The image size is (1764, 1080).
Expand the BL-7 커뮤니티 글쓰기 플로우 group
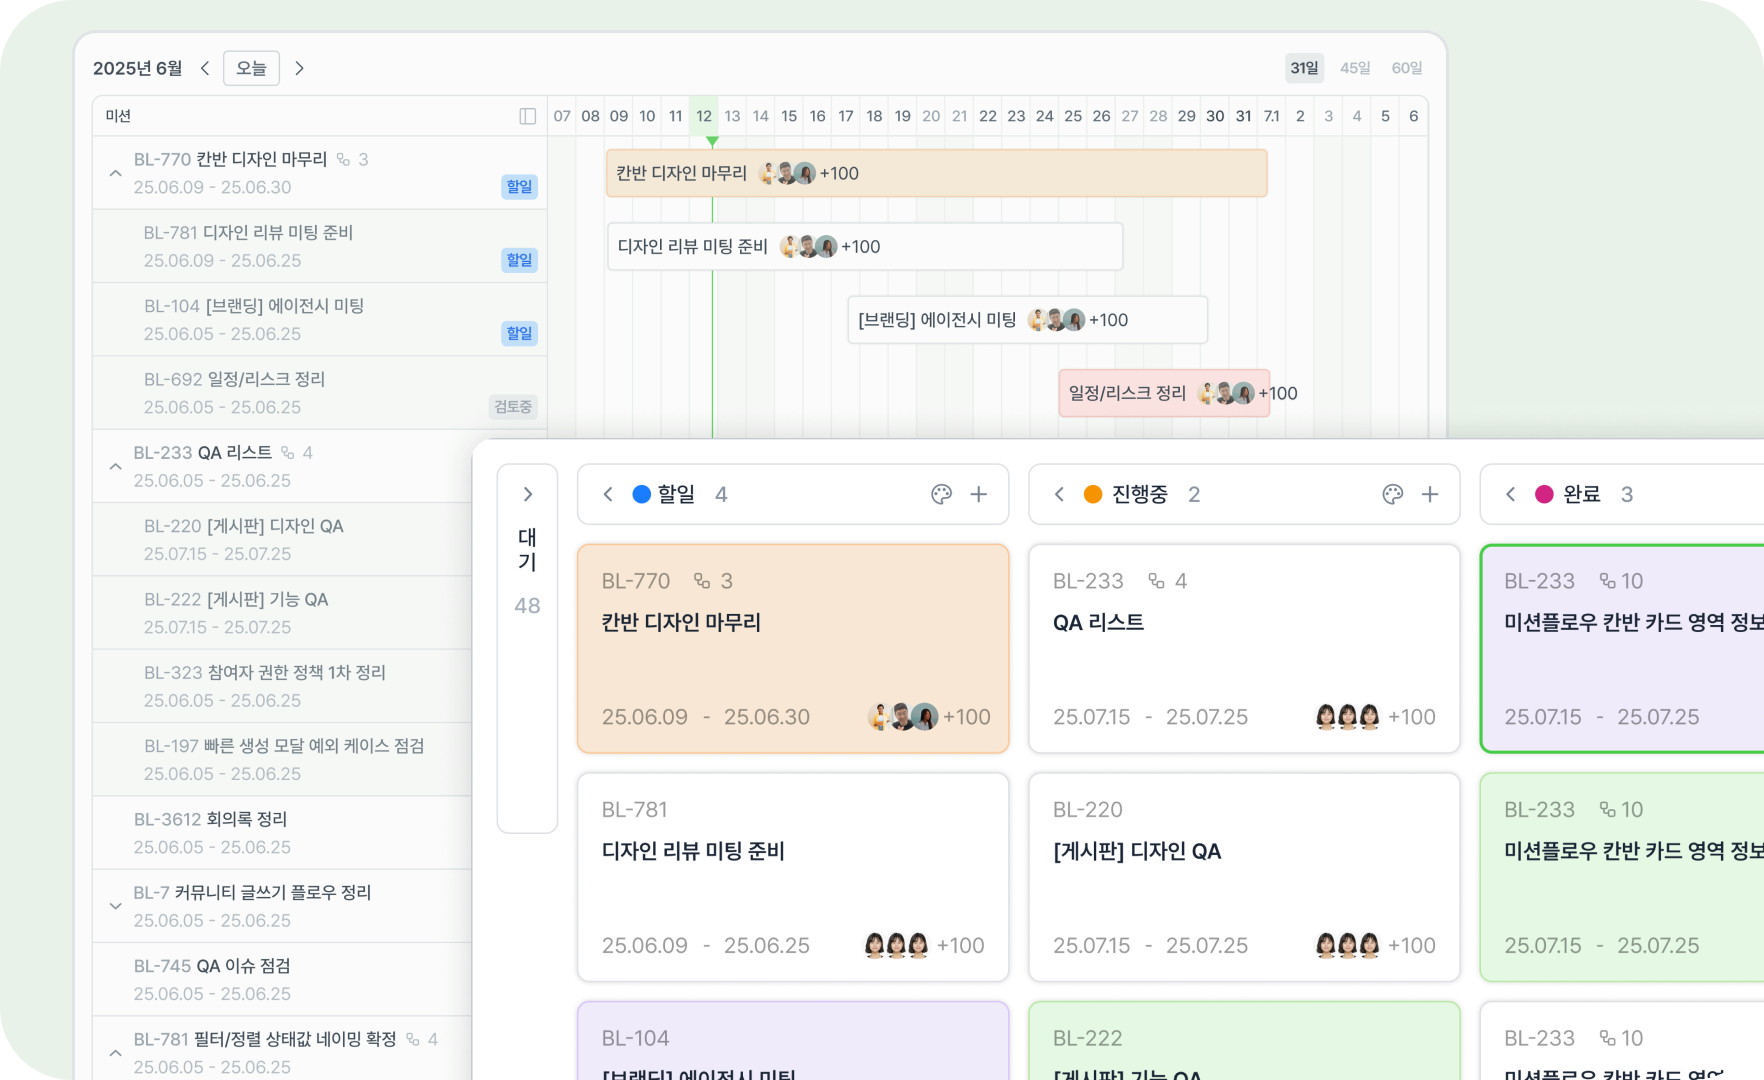[115, 906]
